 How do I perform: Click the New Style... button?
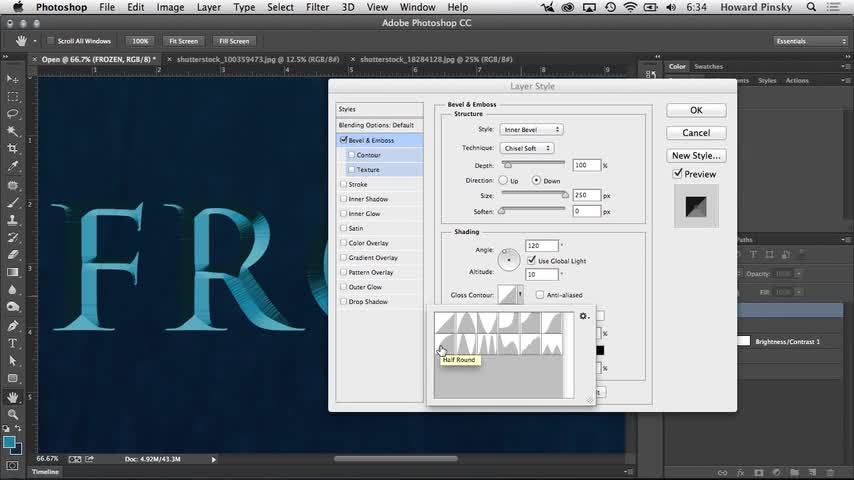pyautogui.click(x=696, y=155)
